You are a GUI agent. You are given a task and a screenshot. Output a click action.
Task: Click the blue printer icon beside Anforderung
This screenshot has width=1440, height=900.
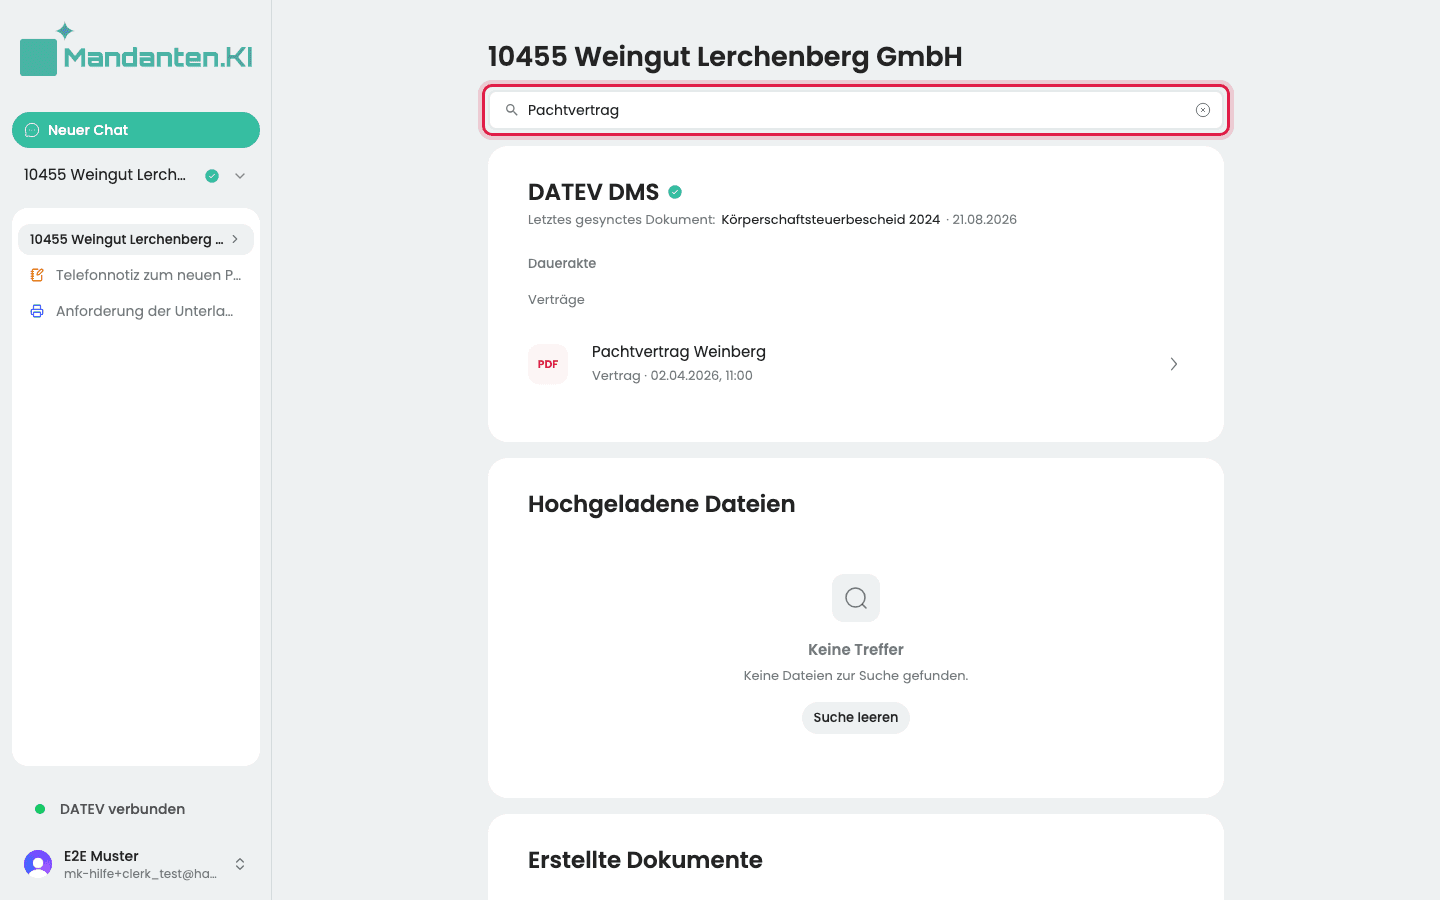coord(37,311)
